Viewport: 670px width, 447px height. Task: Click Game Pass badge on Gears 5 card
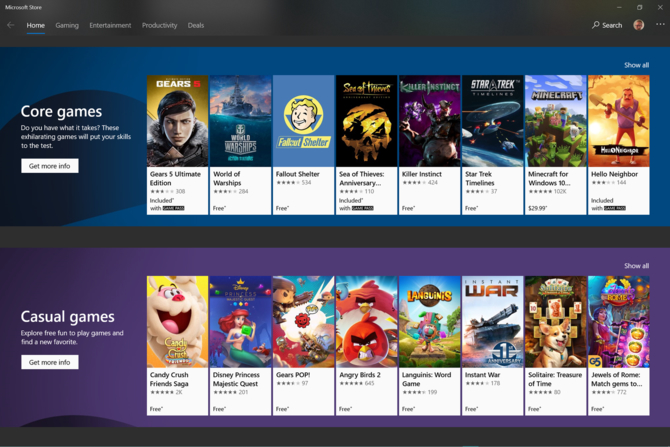point(173,208)
